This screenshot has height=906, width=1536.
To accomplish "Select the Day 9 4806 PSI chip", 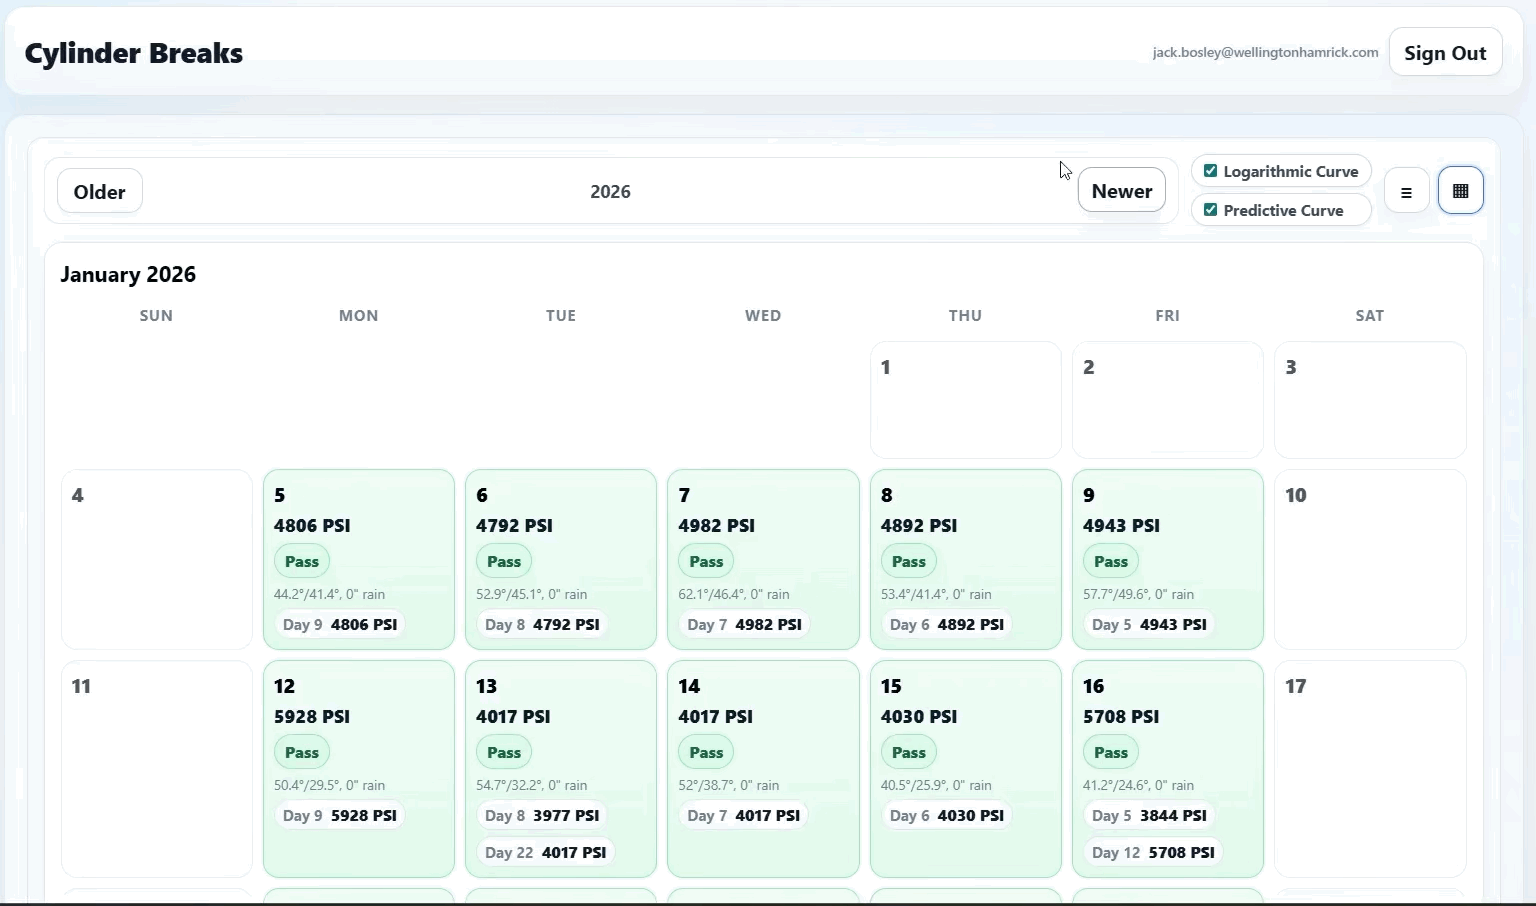I will pos(340,624).
